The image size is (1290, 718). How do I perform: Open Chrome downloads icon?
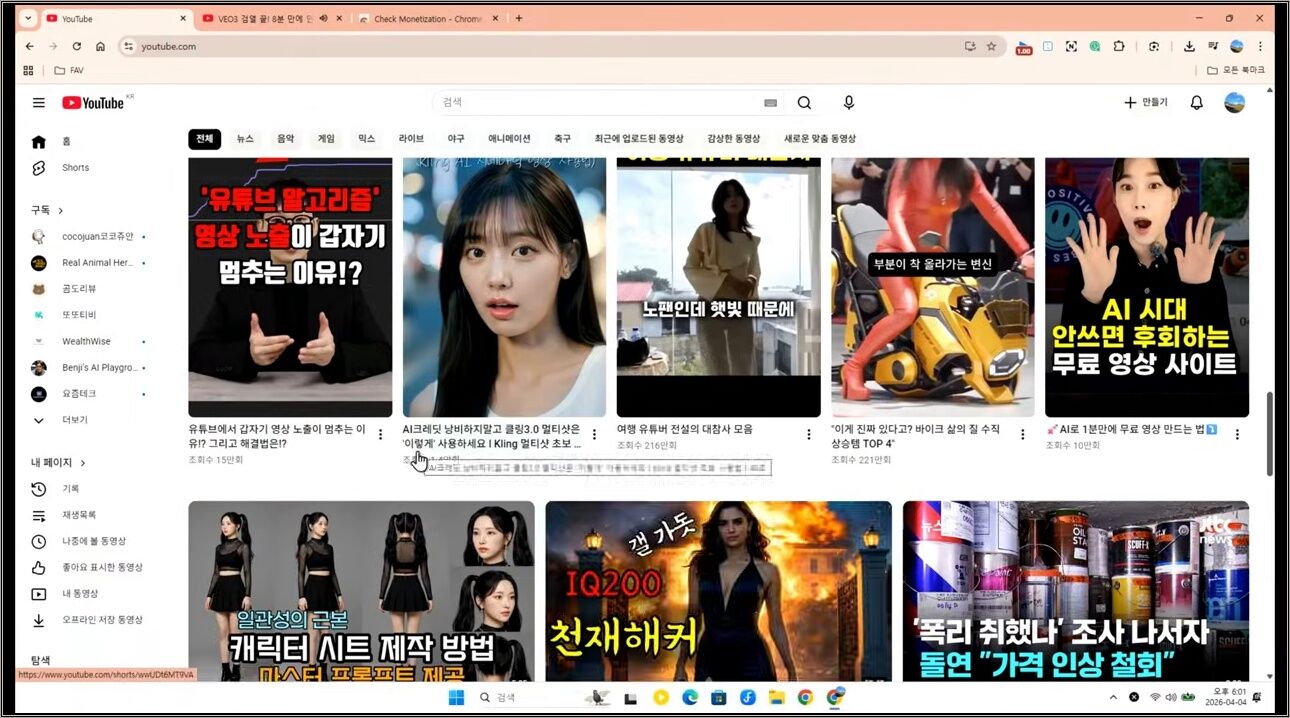(x=1189, y=46)
